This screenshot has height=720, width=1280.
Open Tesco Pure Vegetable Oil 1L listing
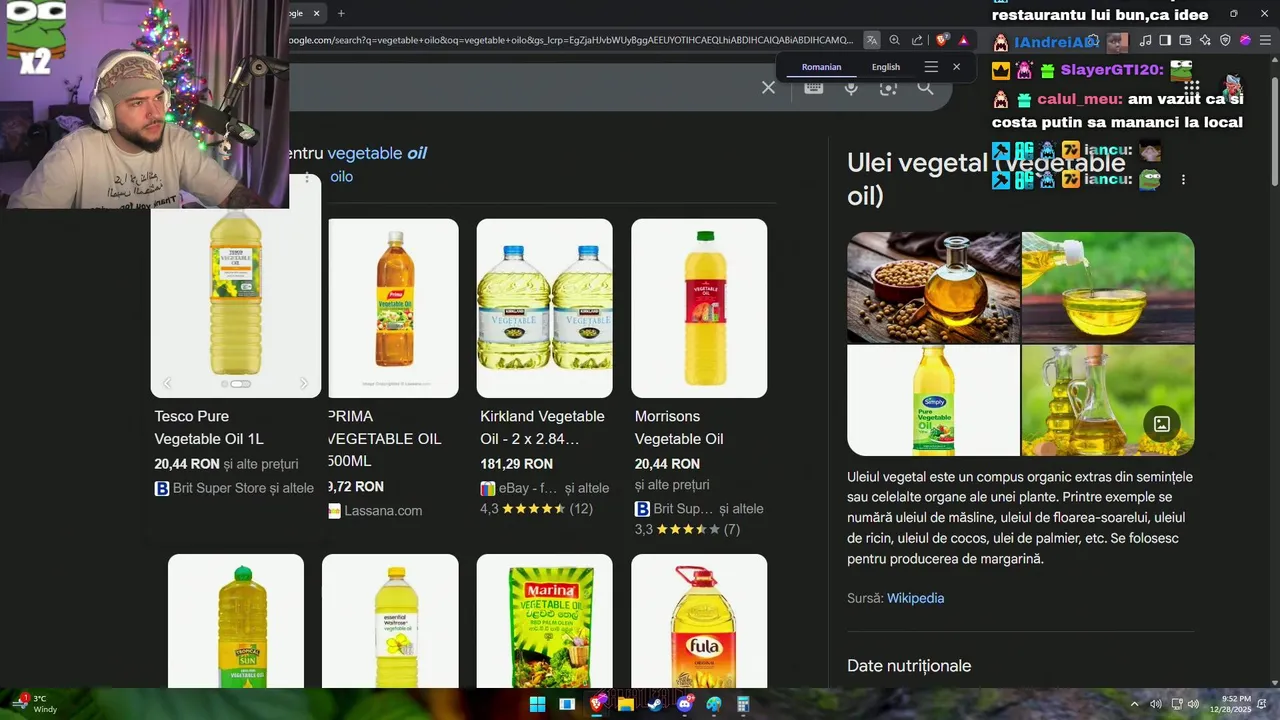(209, 427)
